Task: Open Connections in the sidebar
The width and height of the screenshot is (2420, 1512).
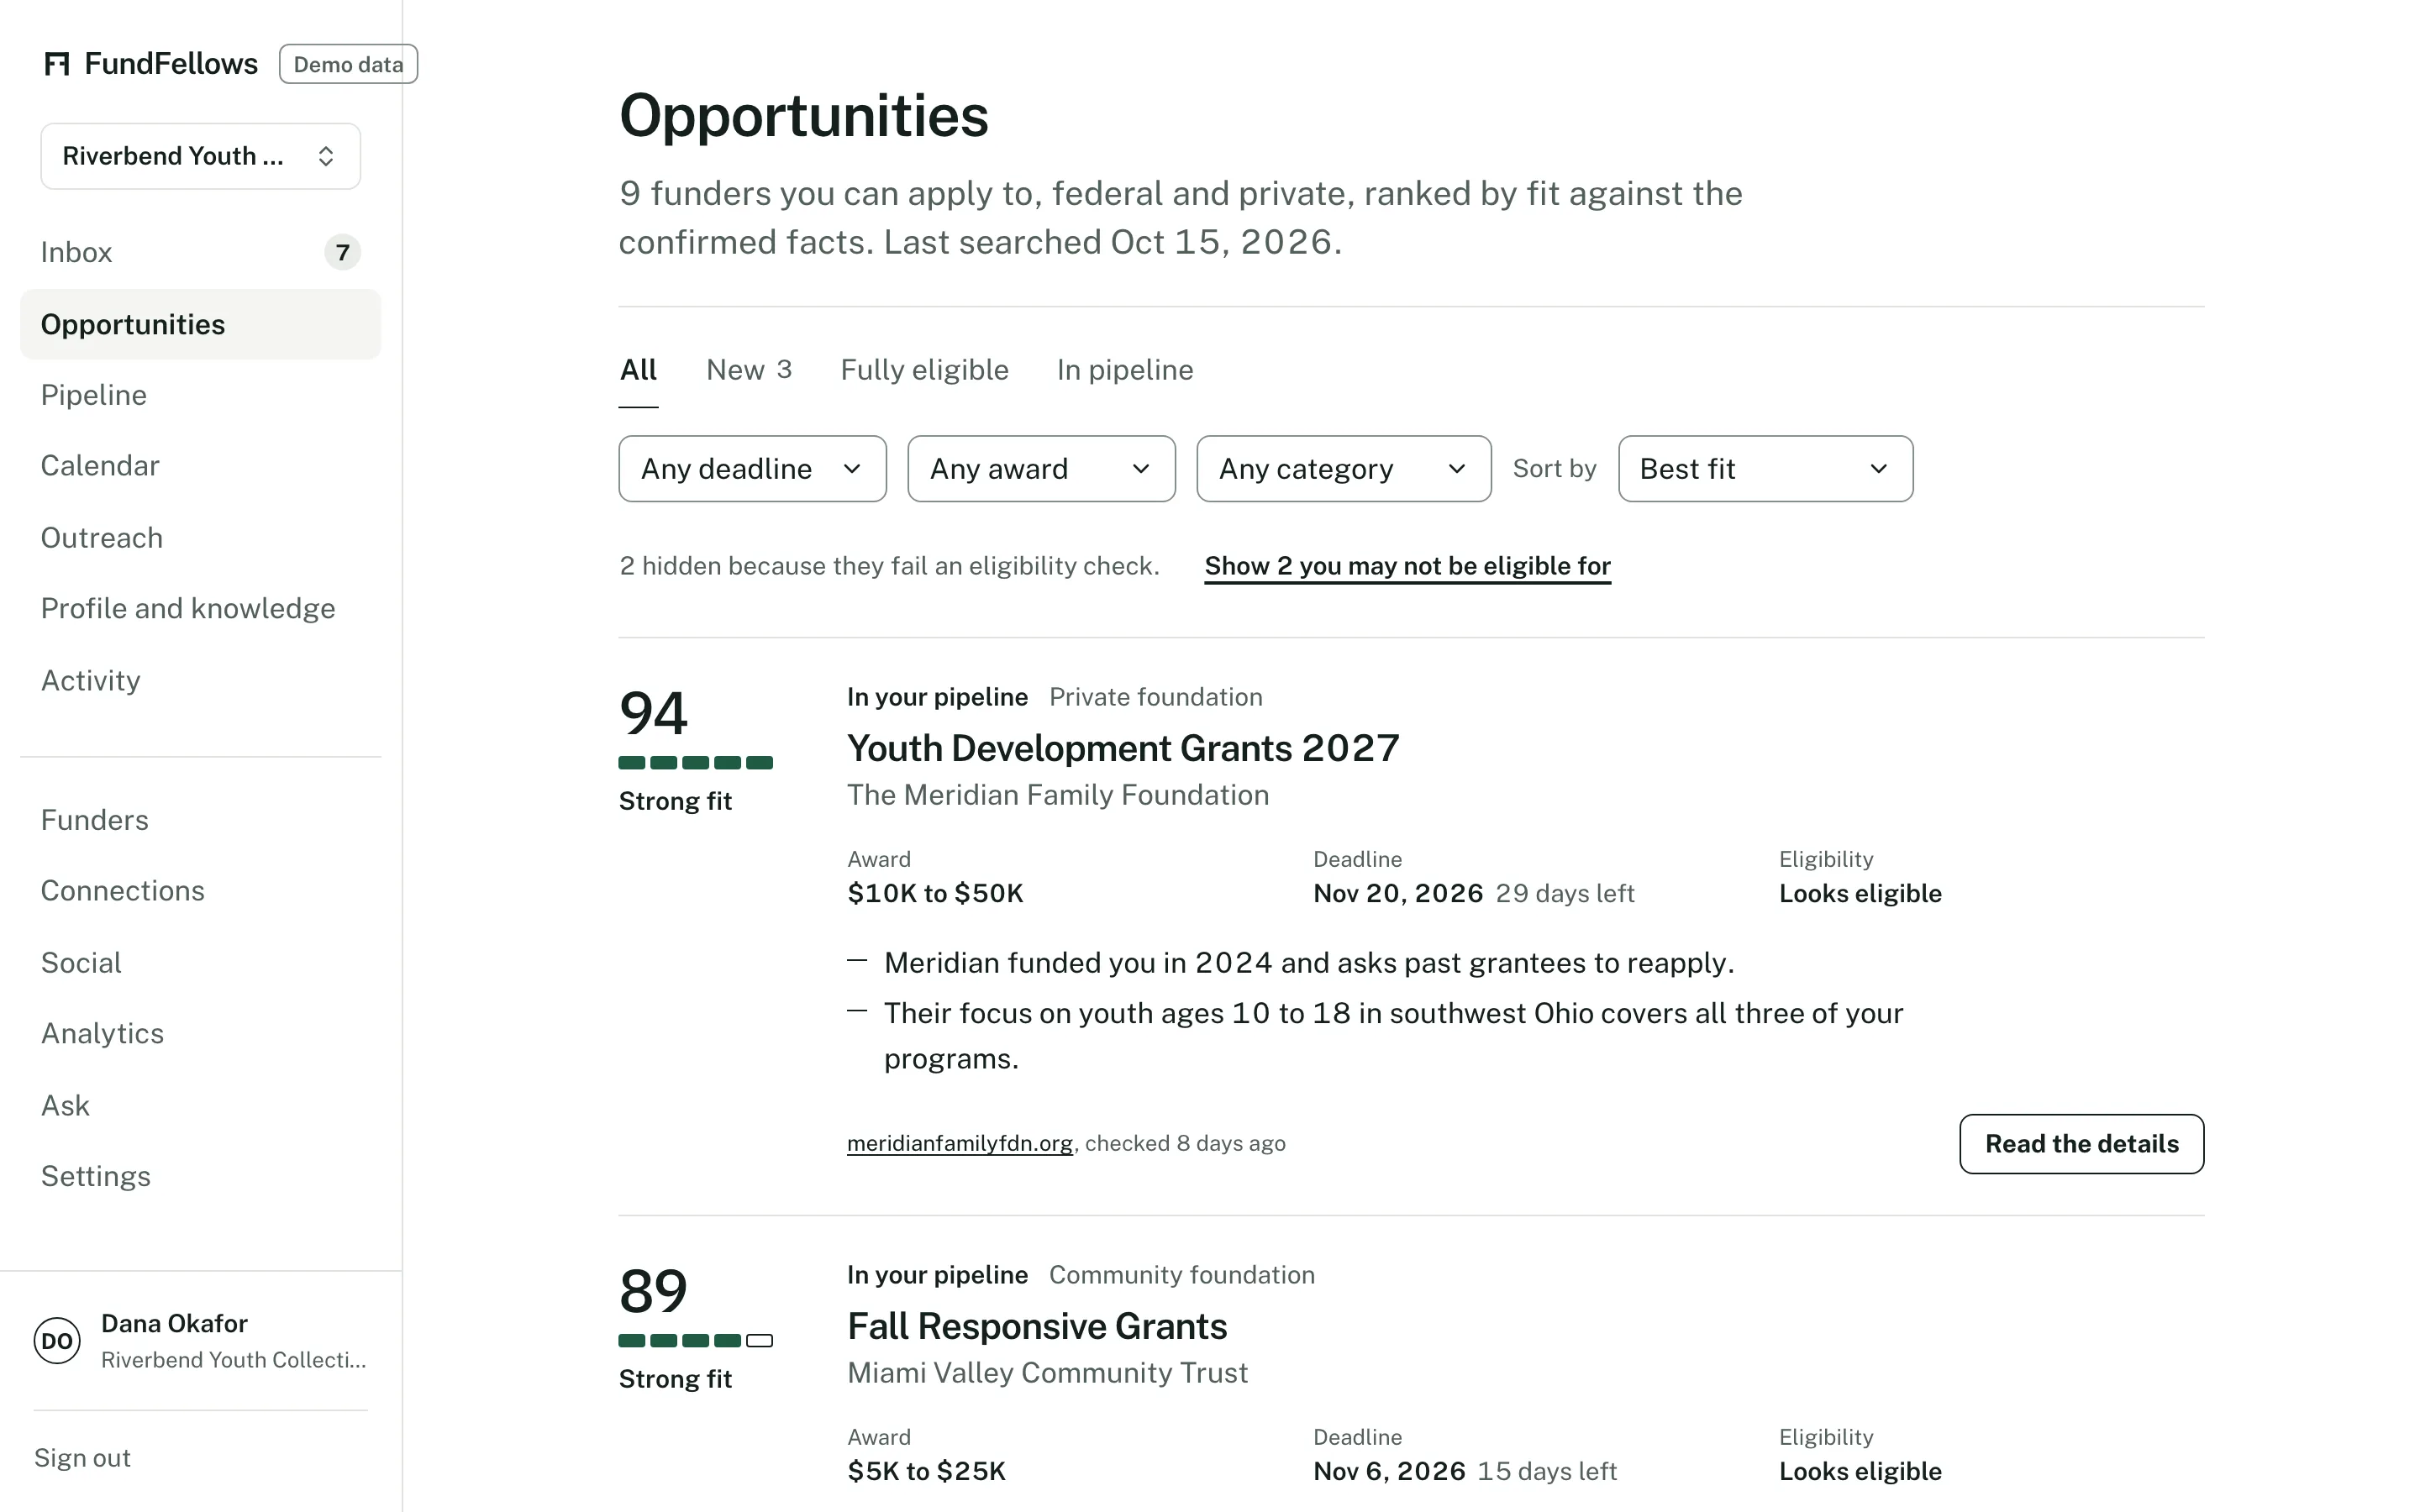Action: coord(200,891)
